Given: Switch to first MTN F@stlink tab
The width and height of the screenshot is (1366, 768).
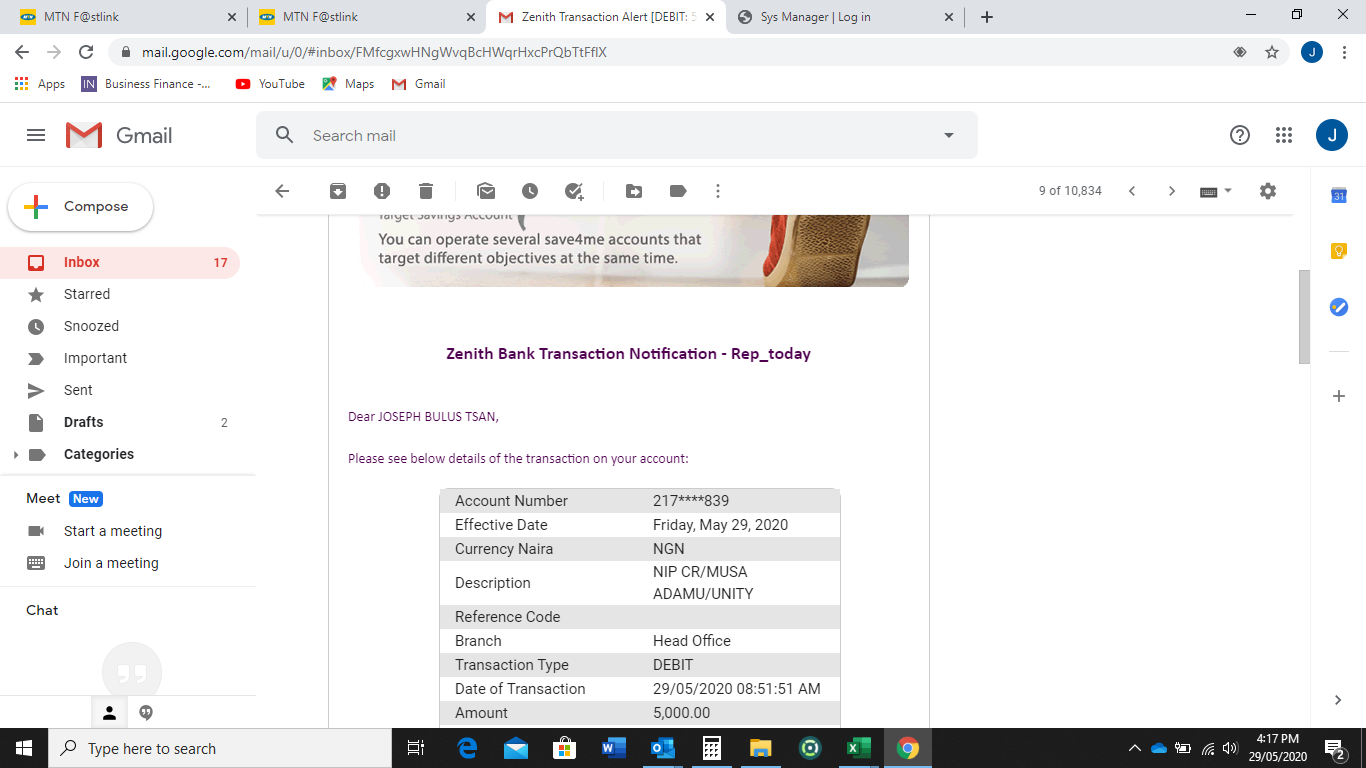Looking at the screenshot, I should tap(127, 17).
